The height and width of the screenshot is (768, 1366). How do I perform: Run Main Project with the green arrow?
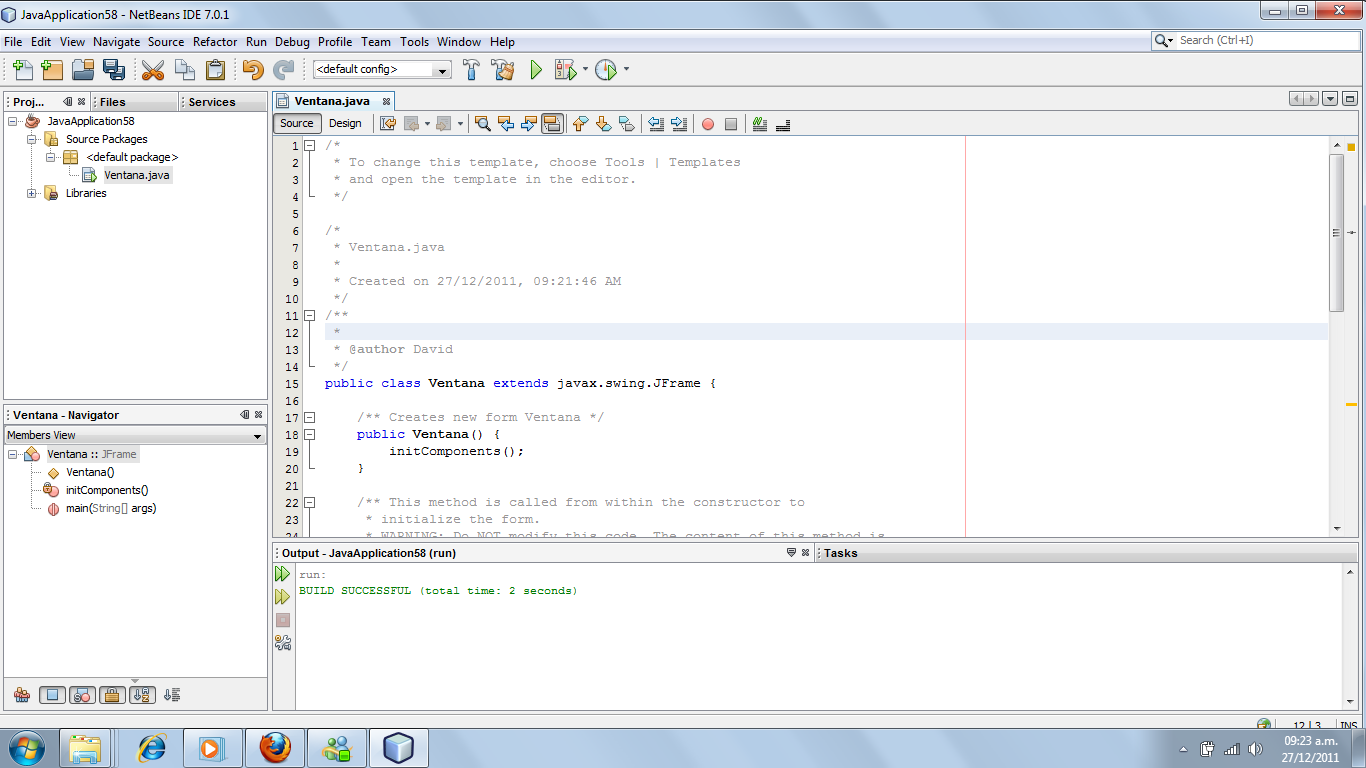pos(536,70)
